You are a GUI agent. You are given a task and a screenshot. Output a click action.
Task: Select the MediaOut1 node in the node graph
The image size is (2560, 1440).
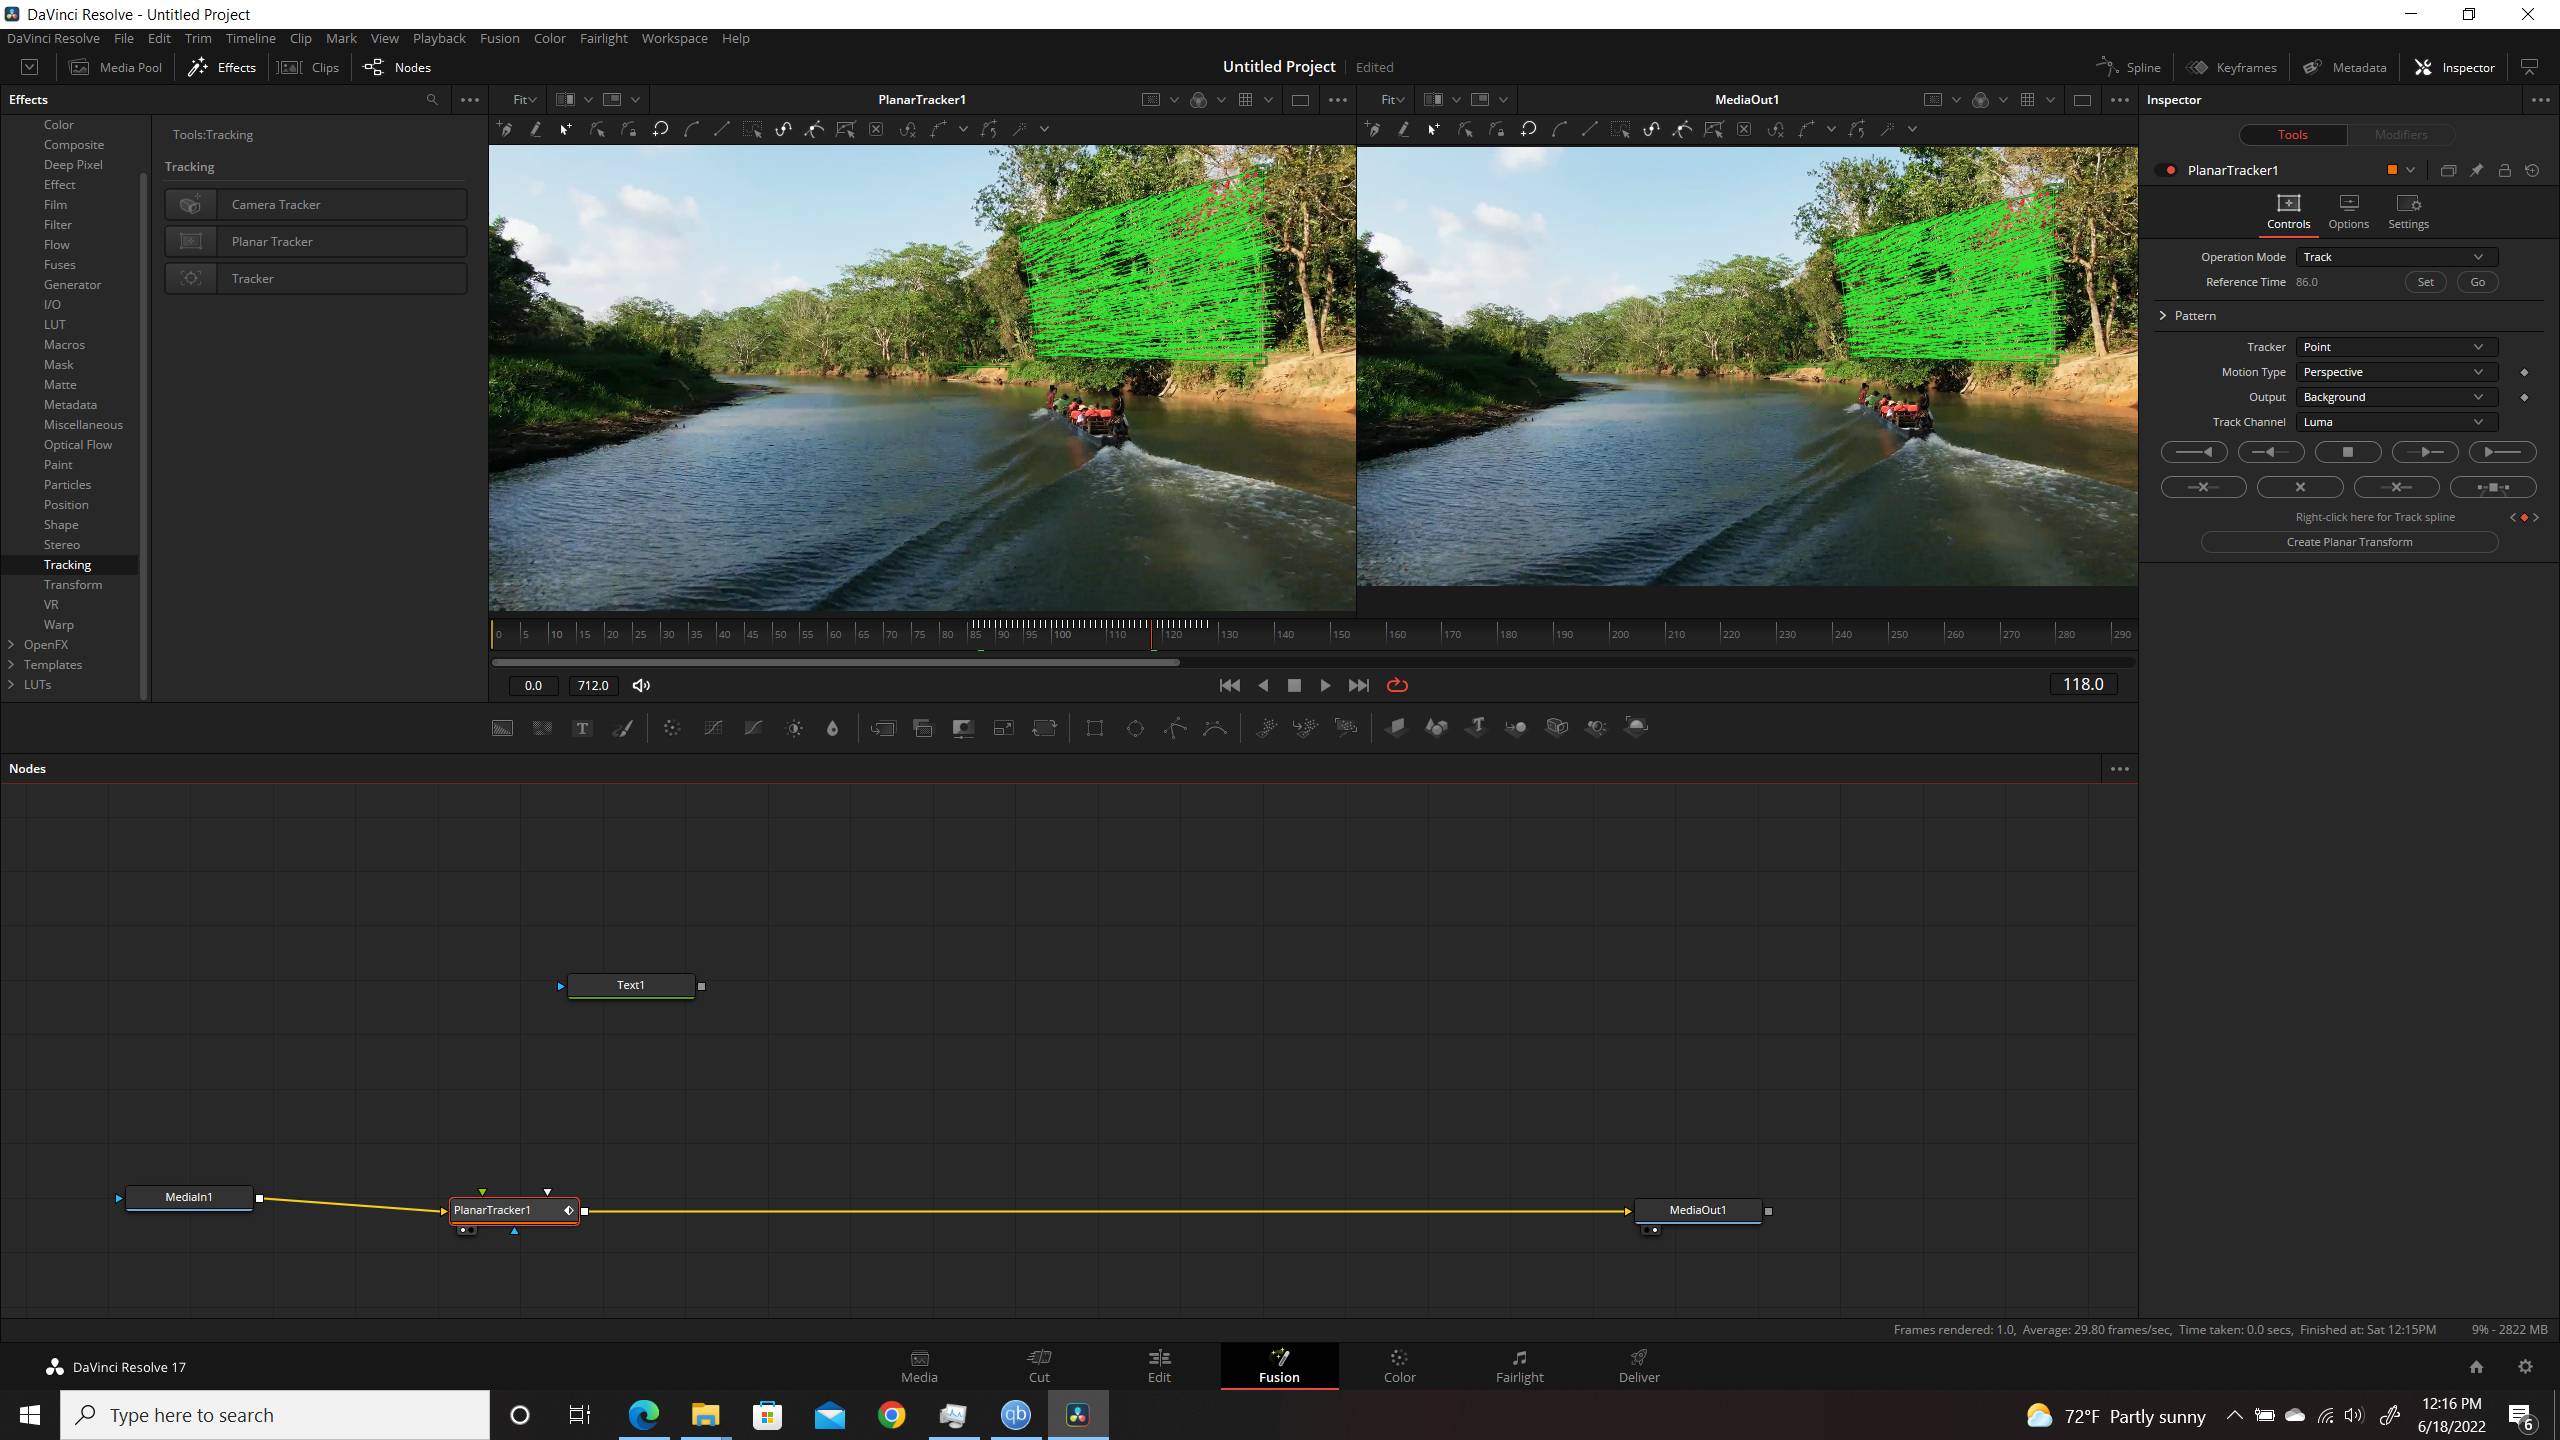[1697, 1211]
